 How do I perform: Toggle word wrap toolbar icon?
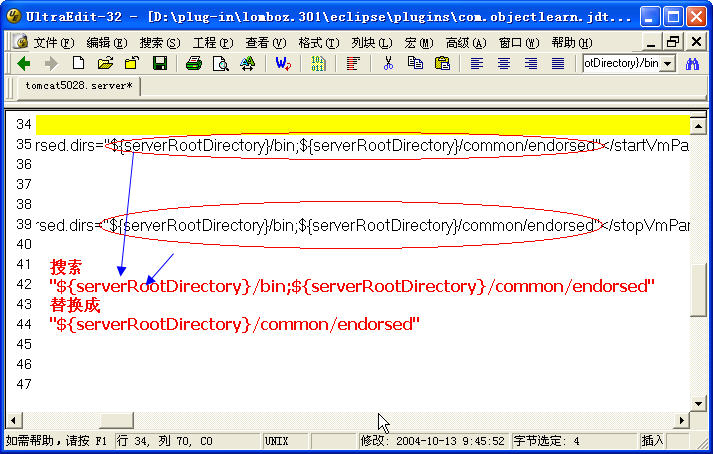(x=353, y=63)
